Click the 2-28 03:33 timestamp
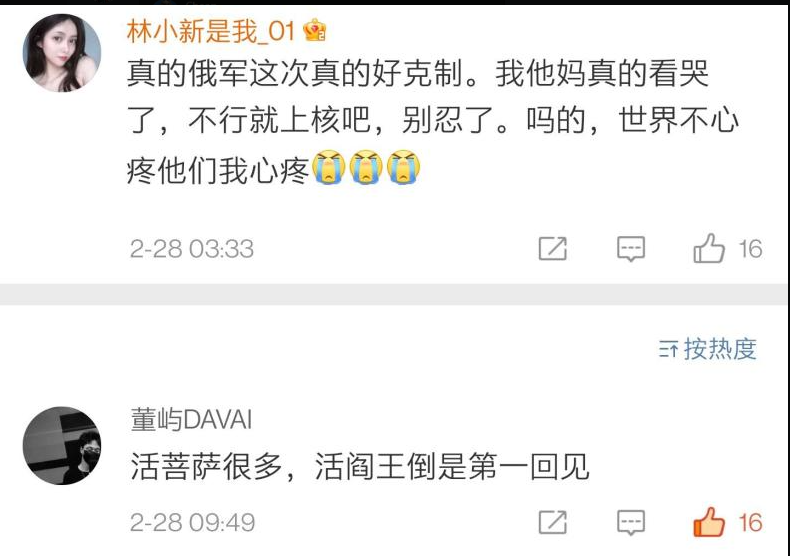The image size is (790, 556). (x=191, y=249)
